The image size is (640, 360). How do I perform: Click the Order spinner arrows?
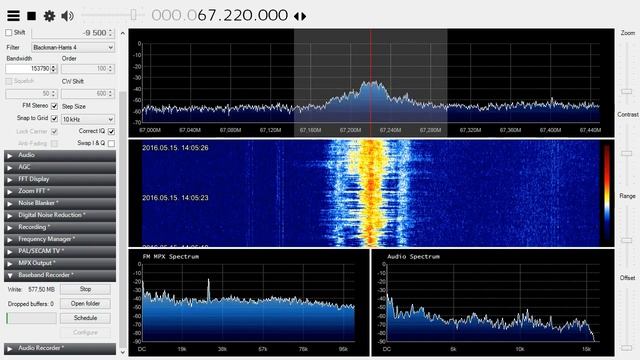[110, 69]
